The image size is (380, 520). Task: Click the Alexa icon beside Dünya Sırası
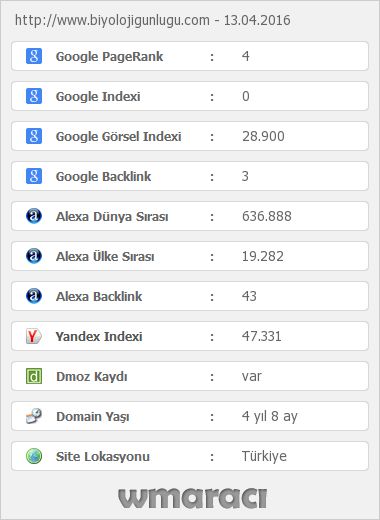coord(34,216)
